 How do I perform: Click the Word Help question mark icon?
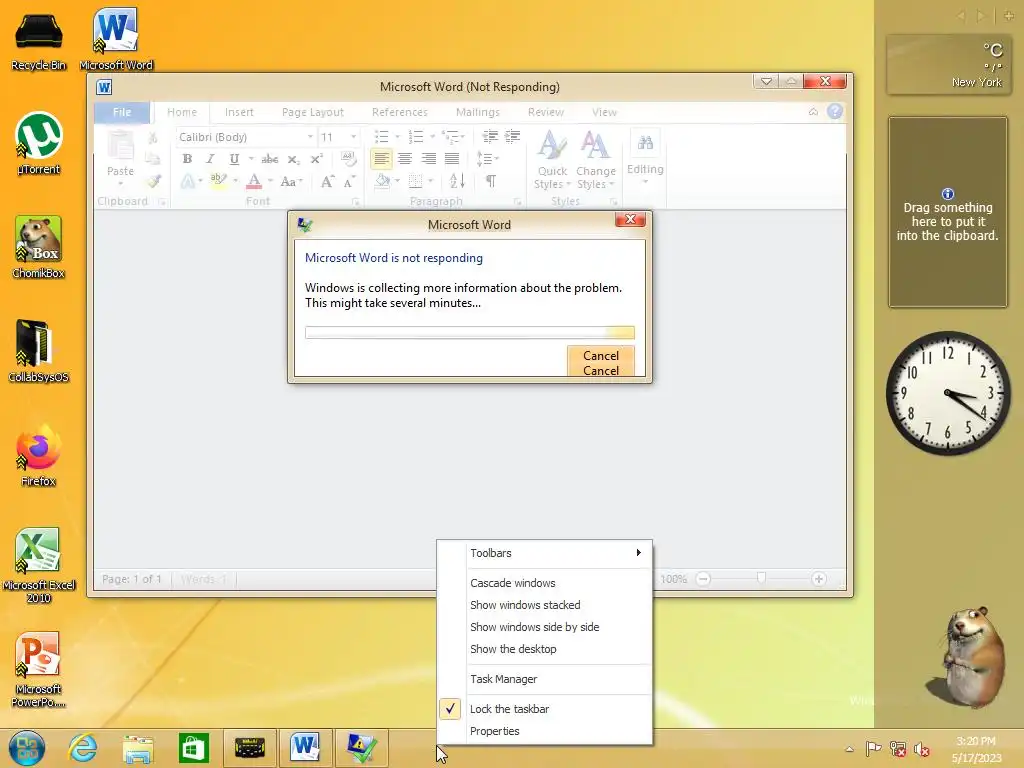[x=835, y=112]
